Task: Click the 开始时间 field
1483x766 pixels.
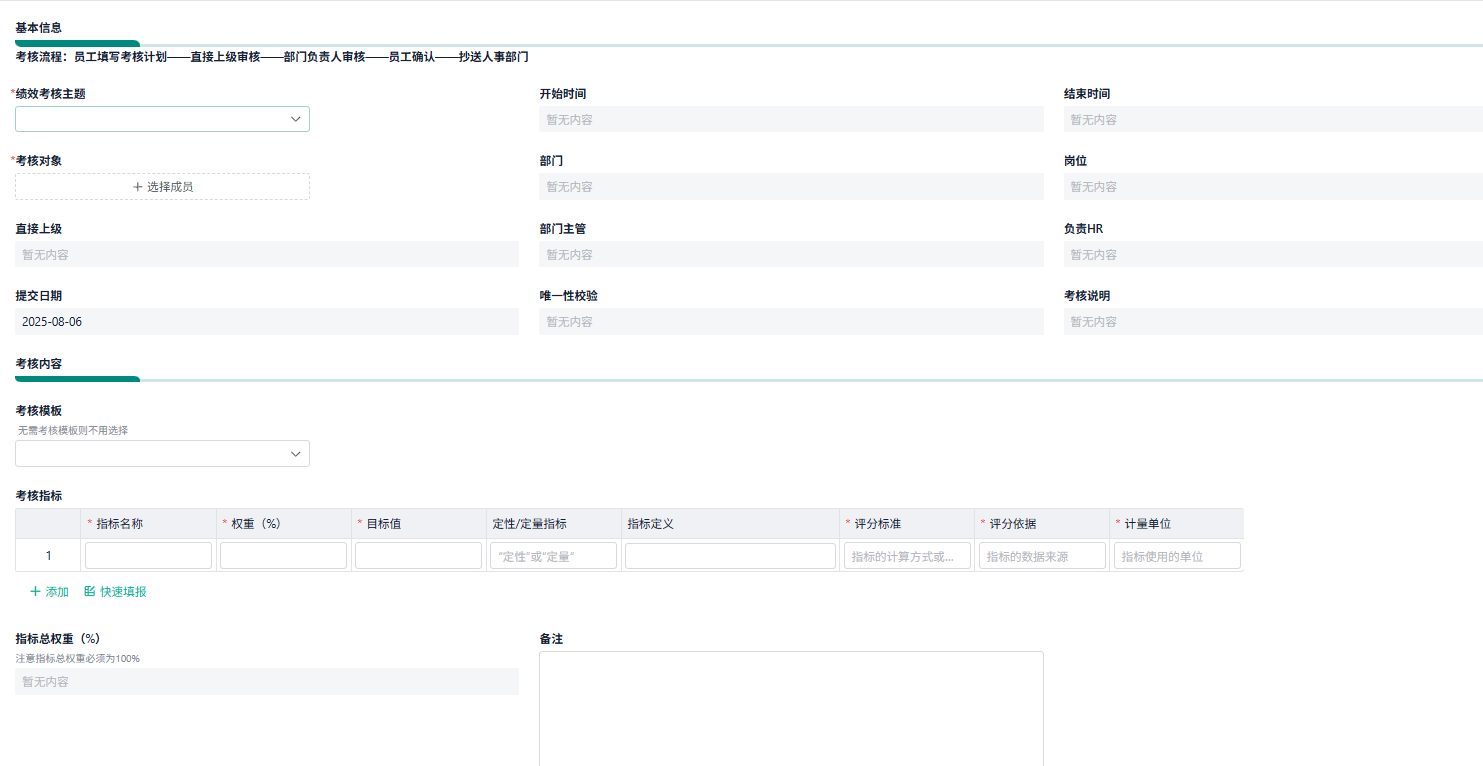Action: (x=791, y=119)
